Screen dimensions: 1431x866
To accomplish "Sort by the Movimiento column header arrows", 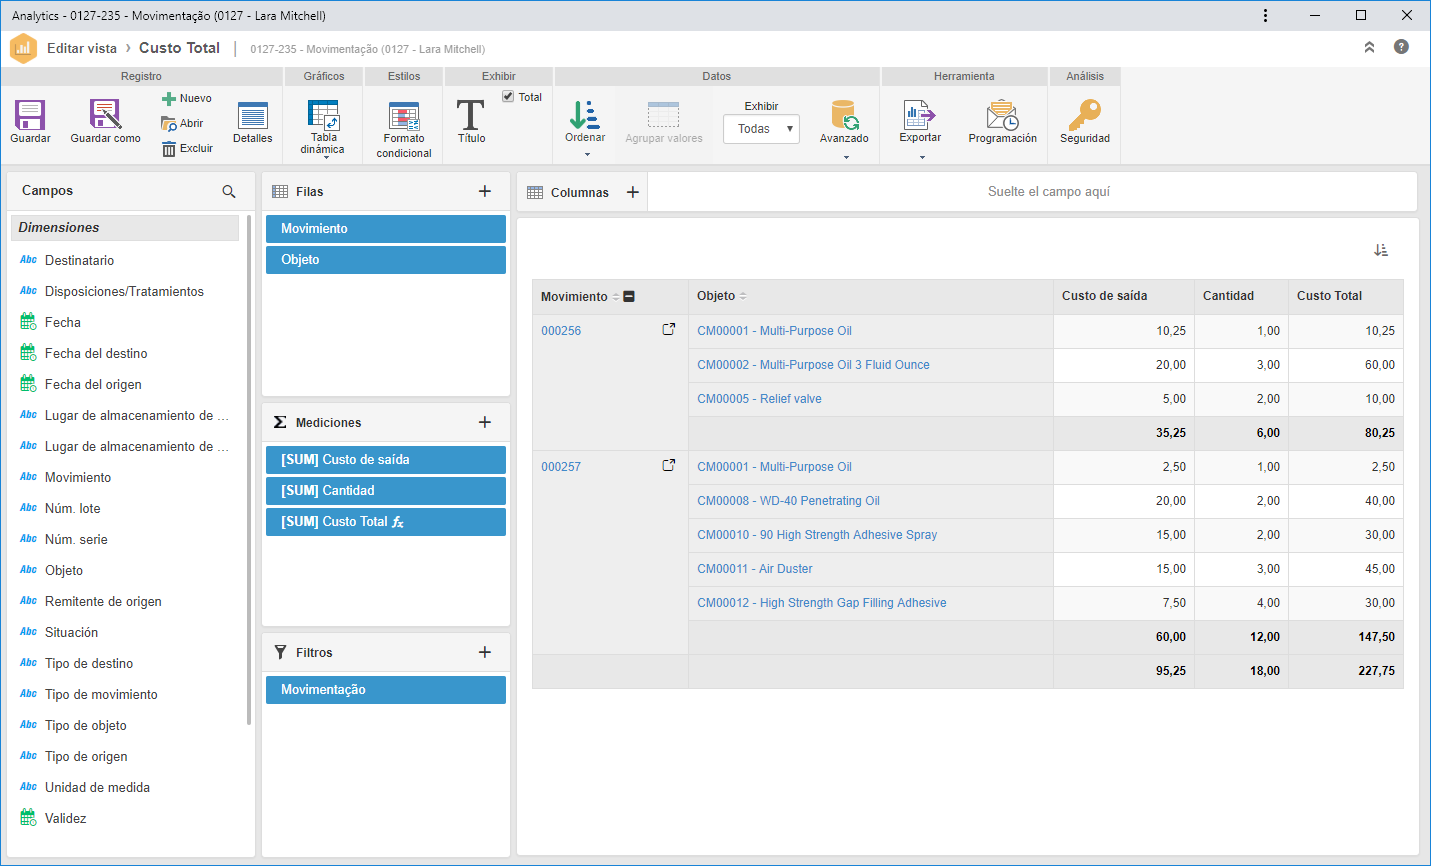I will 615,297.
